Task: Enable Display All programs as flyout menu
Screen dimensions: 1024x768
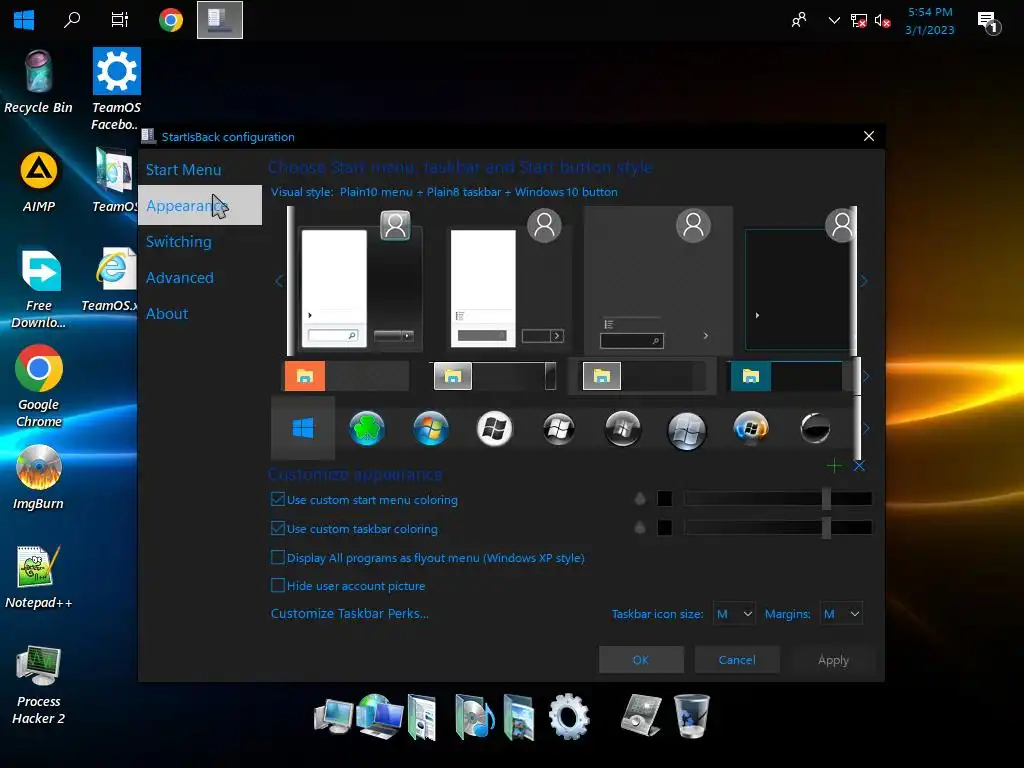Action: pos(428,558)
